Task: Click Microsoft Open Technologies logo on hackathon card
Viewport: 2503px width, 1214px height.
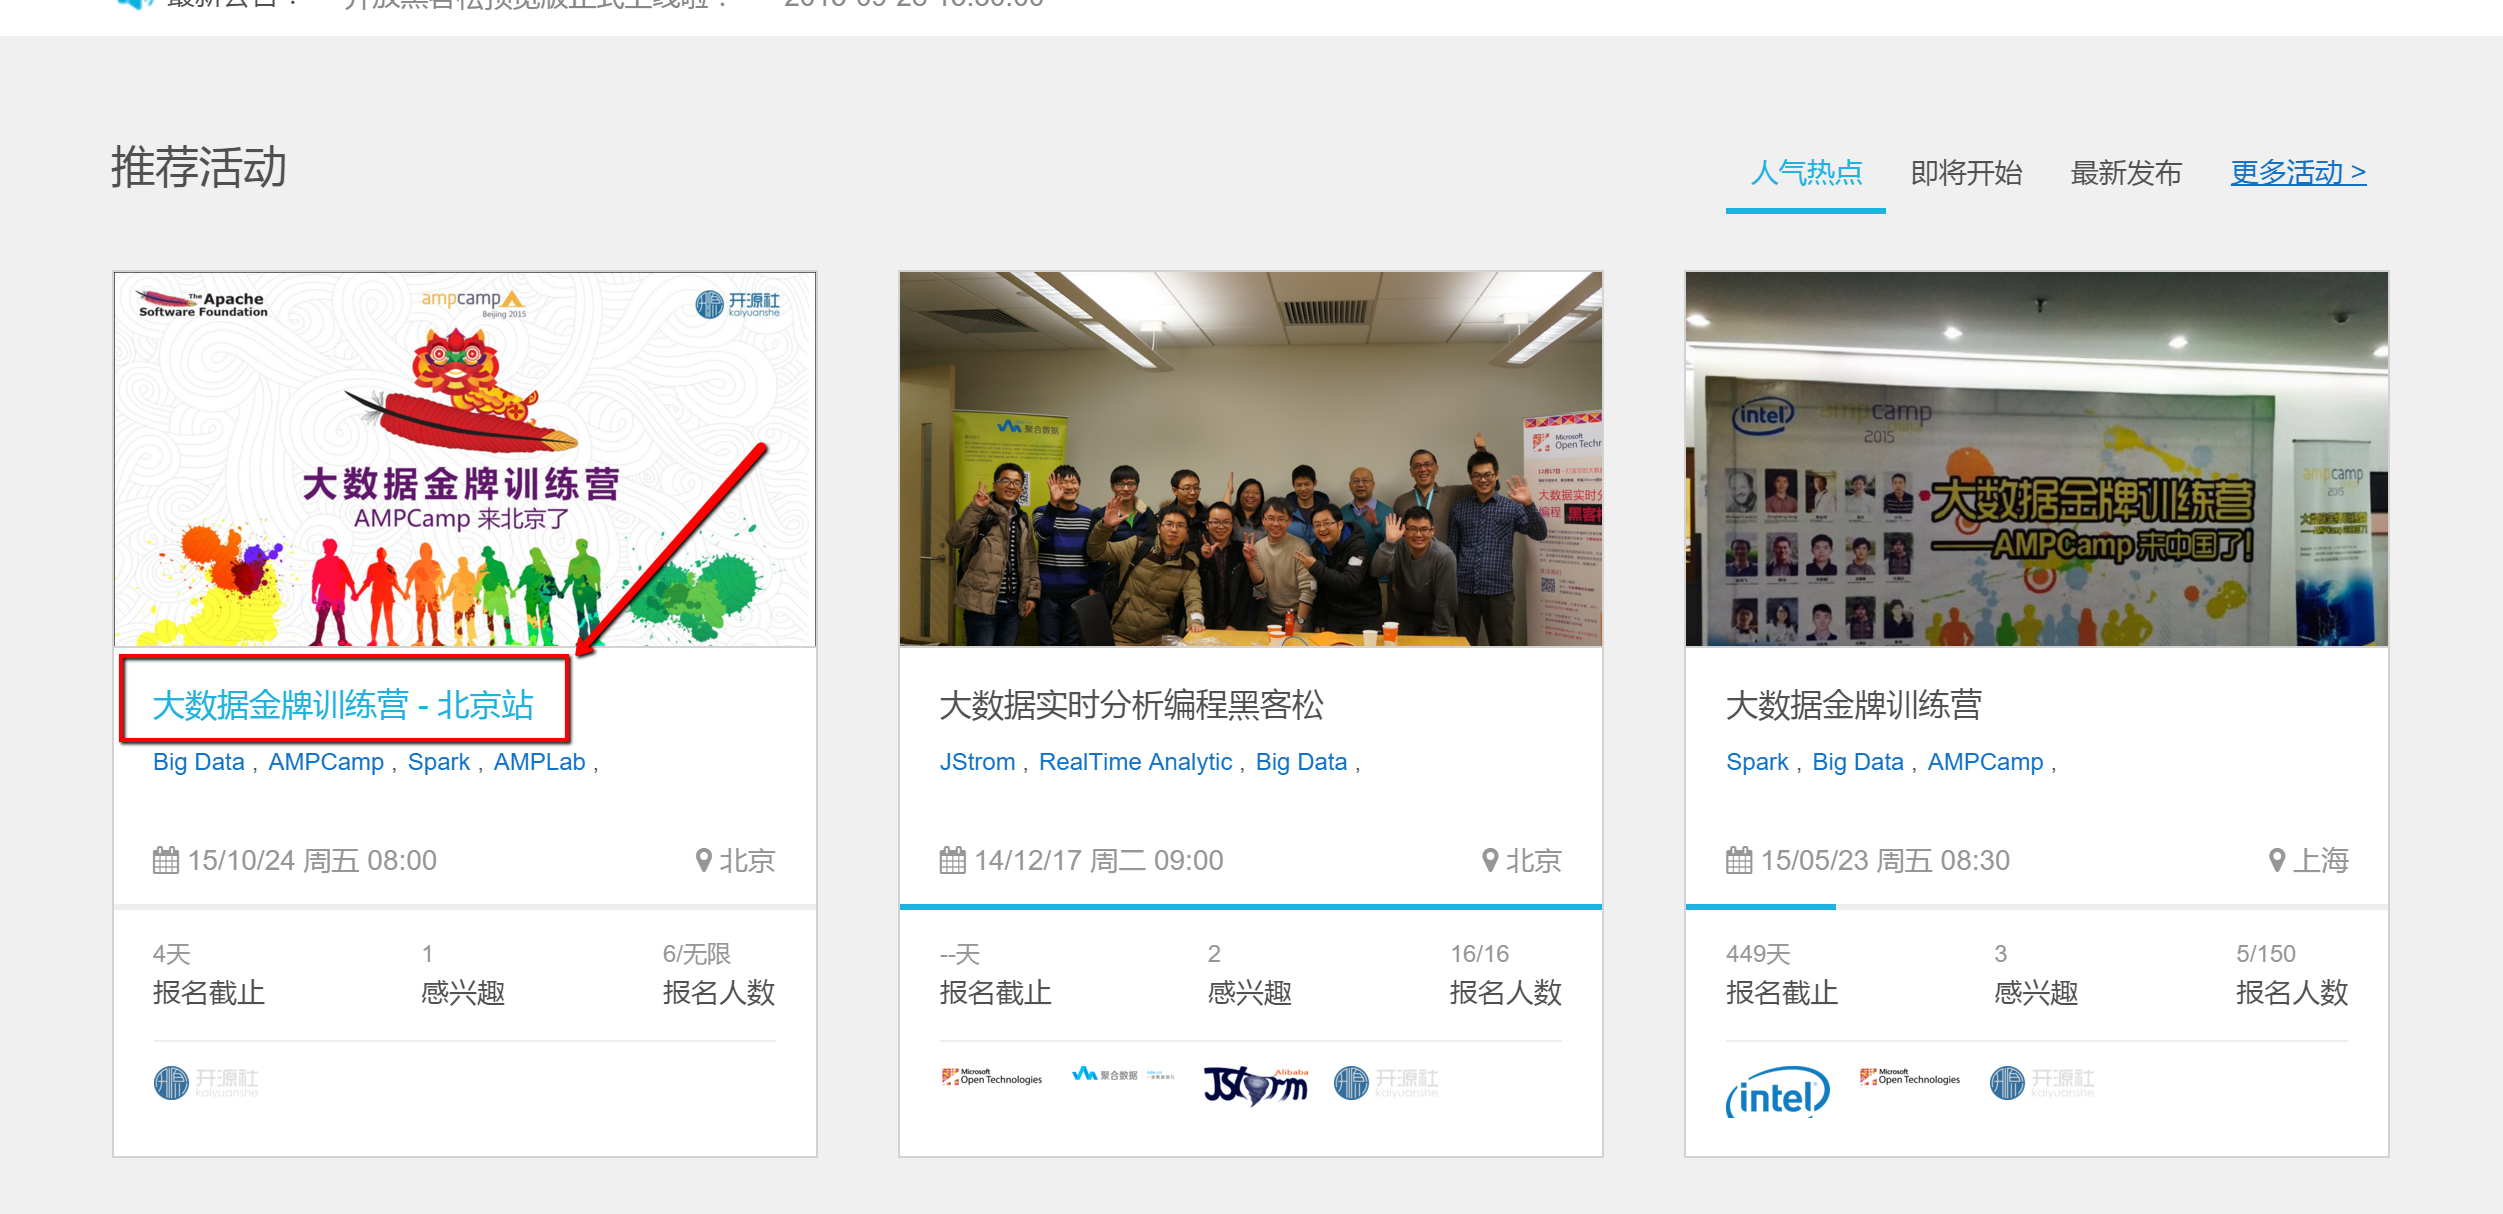Action: coord(991,1077)
